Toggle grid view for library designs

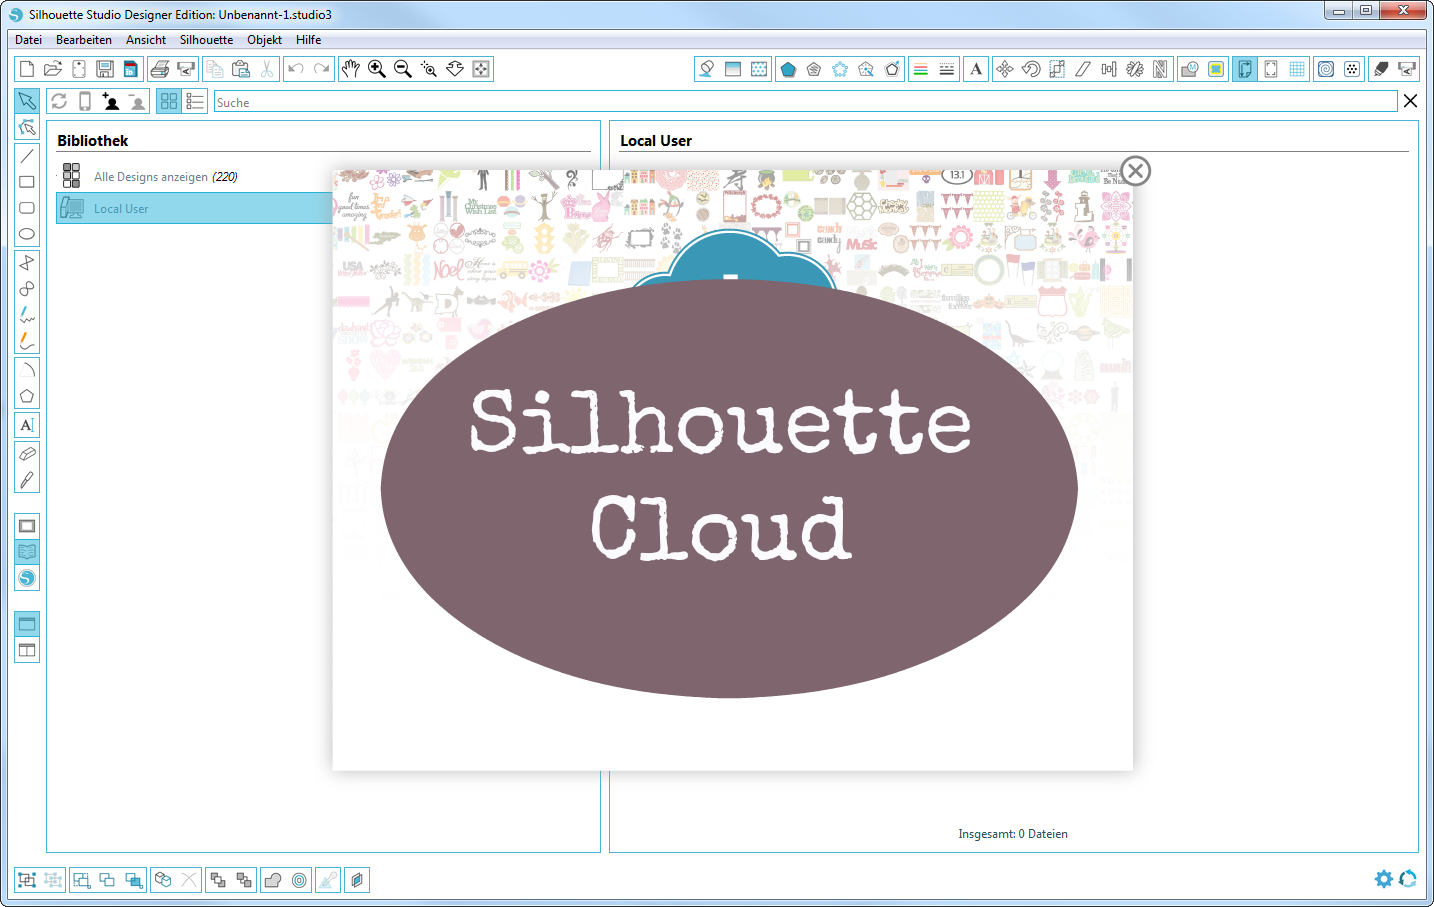click(x=168, y=101)
